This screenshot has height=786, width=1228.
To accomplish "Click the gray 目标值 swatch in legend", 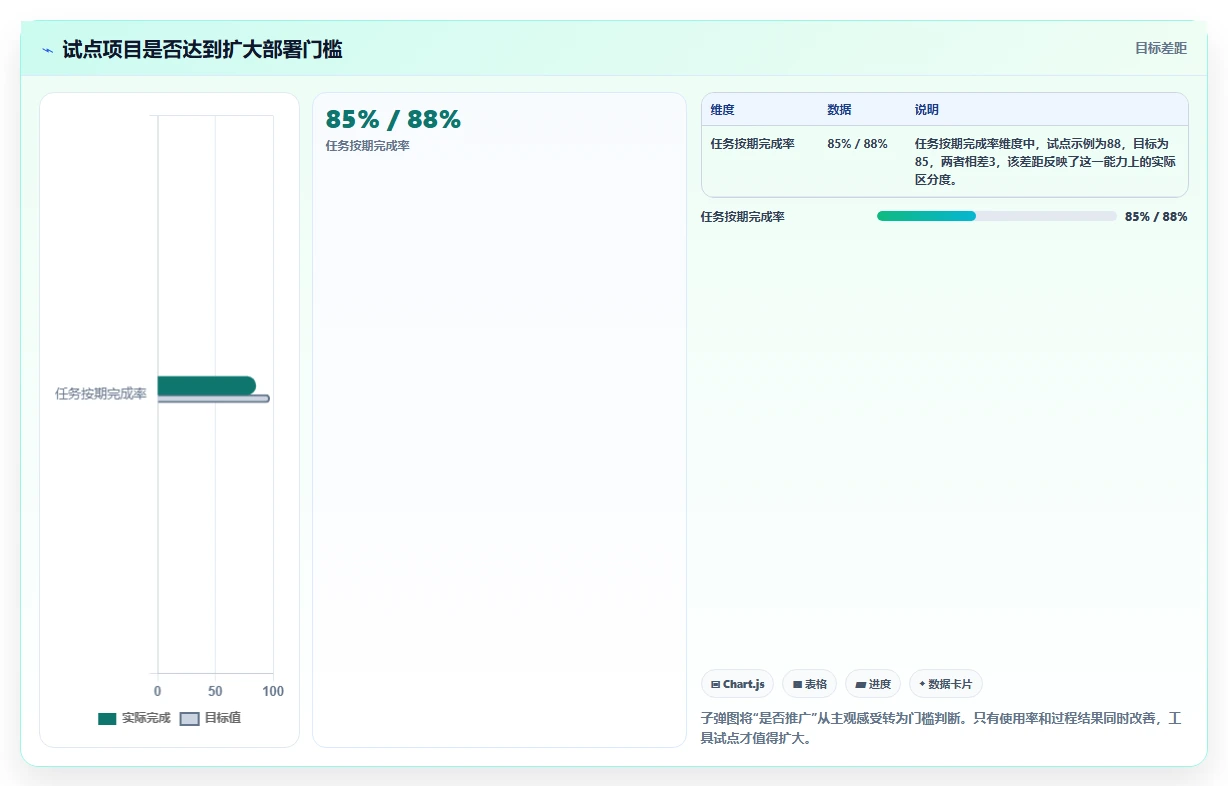I will pos(189,718).
